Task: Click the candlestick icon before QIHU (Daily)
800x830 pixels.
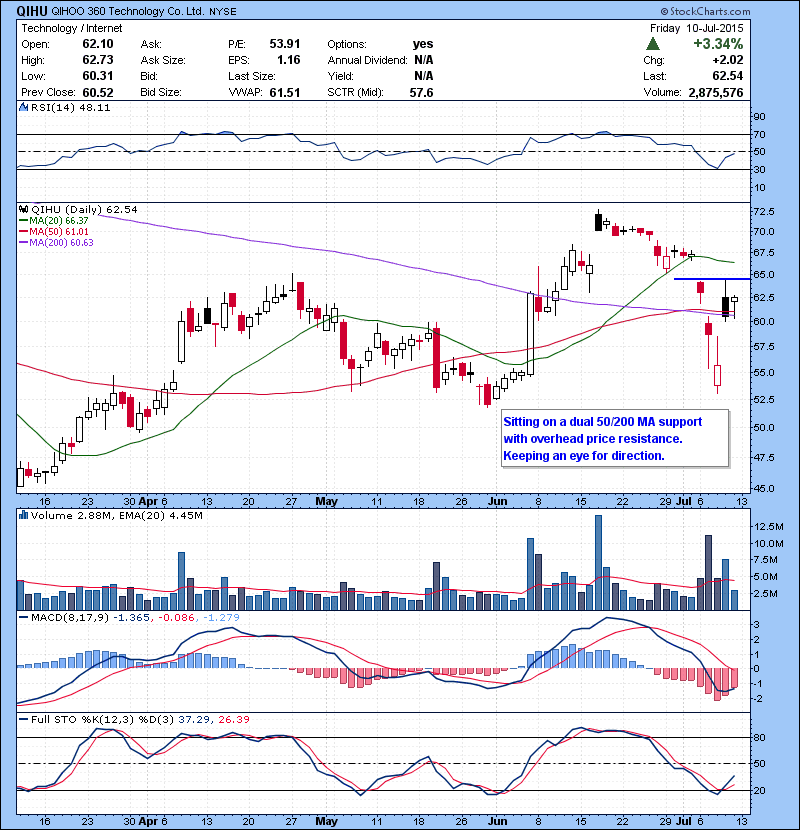Action: pos(23,210)
